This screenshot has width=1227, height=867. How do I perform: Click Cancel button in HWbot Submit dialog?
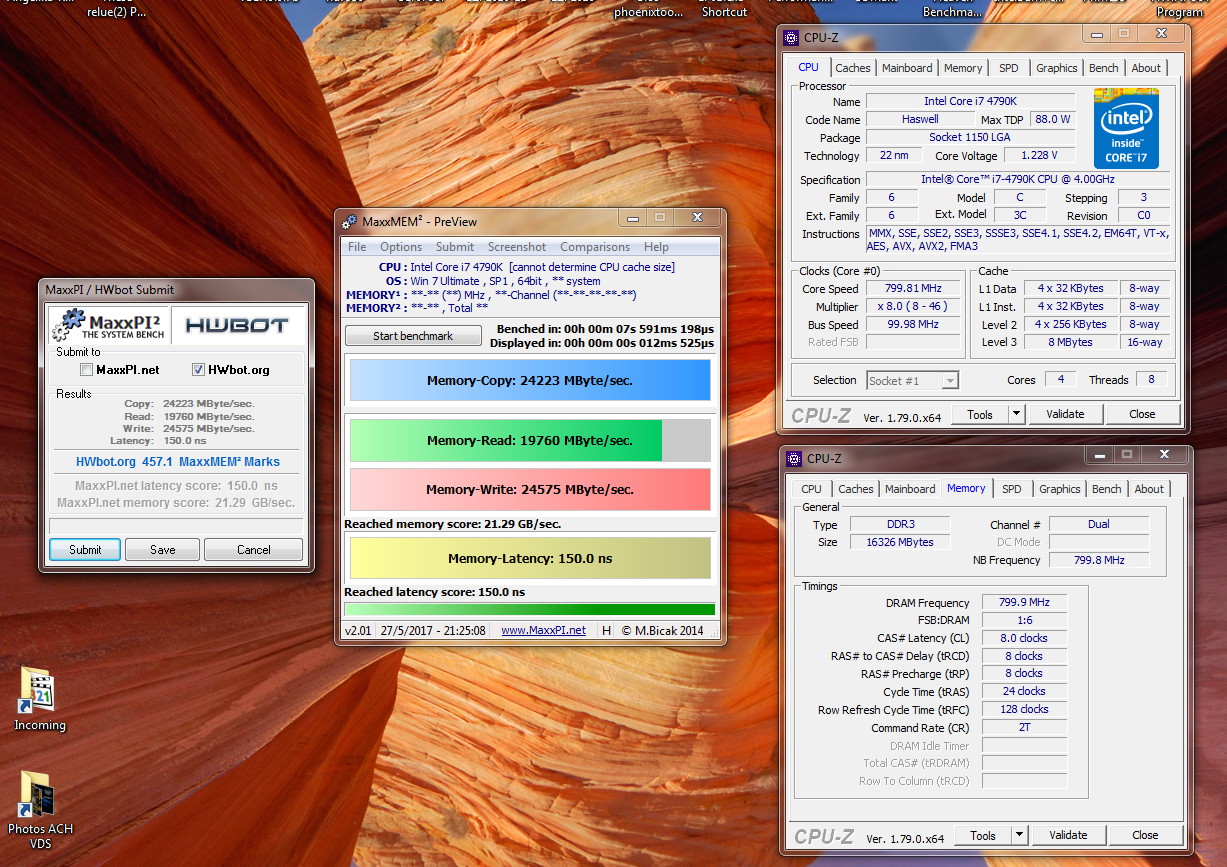pyautogui.click(x=253, y=549)
